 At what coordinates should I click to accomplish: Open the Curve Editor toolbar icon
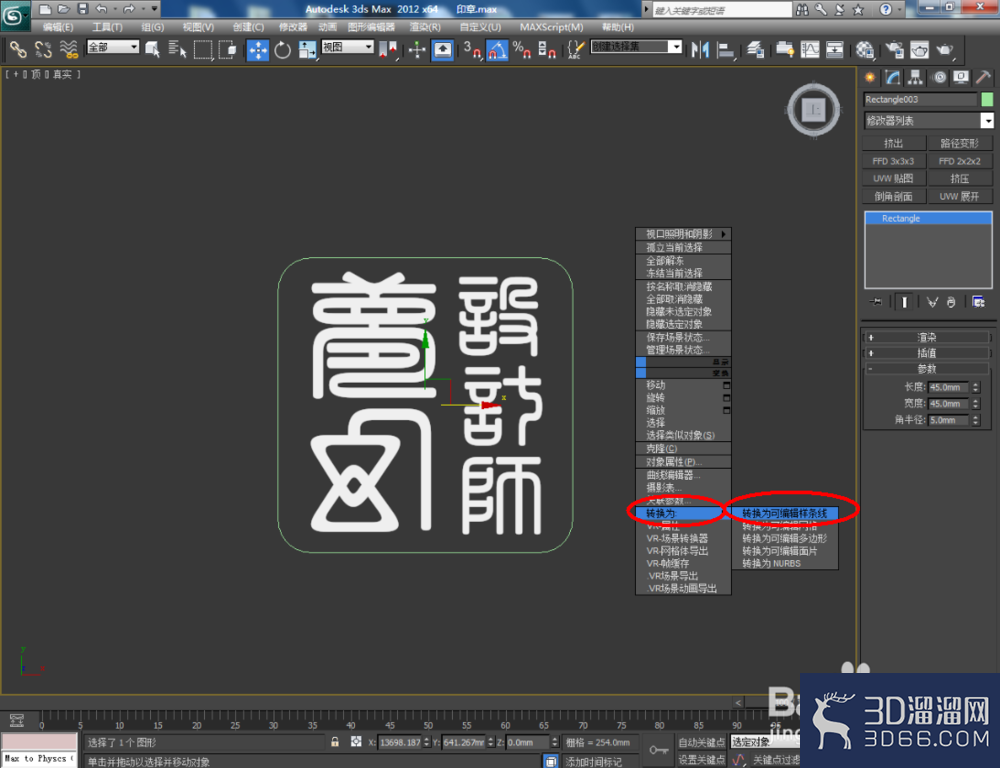(810, 50)
